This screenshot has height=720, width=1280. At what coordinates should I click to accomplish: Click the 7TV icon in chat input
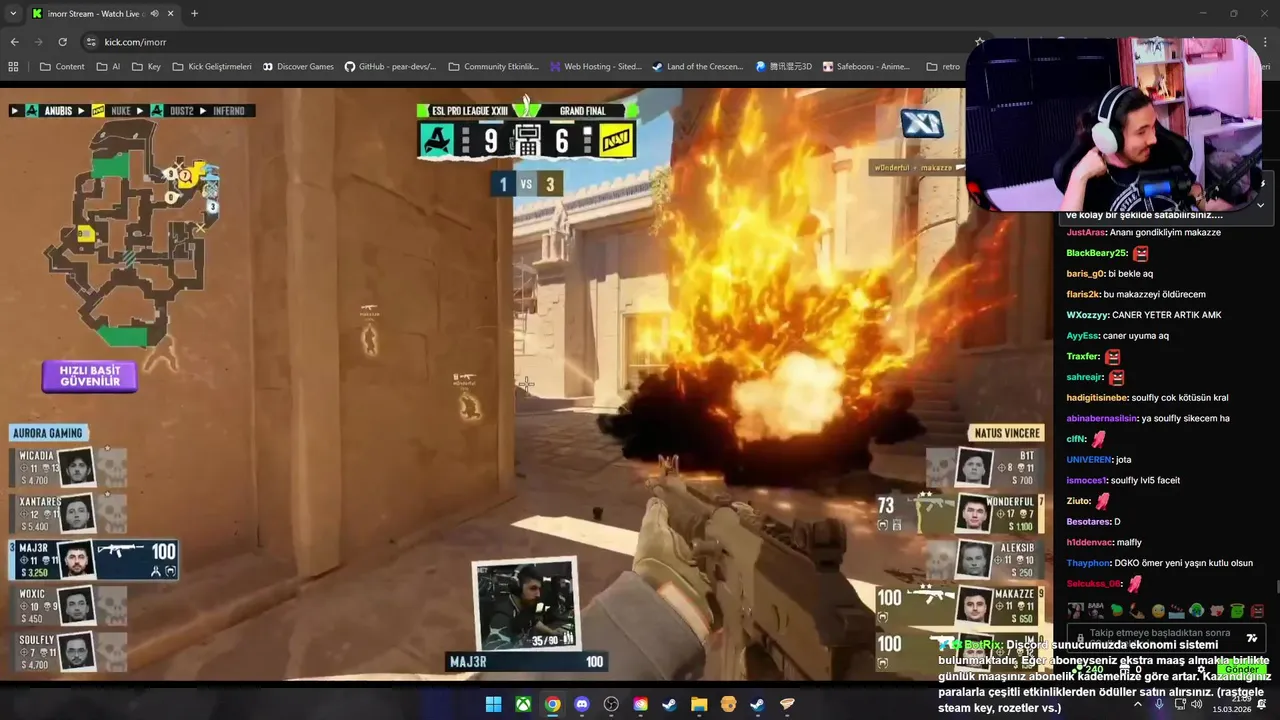(x=1252, y=638)
